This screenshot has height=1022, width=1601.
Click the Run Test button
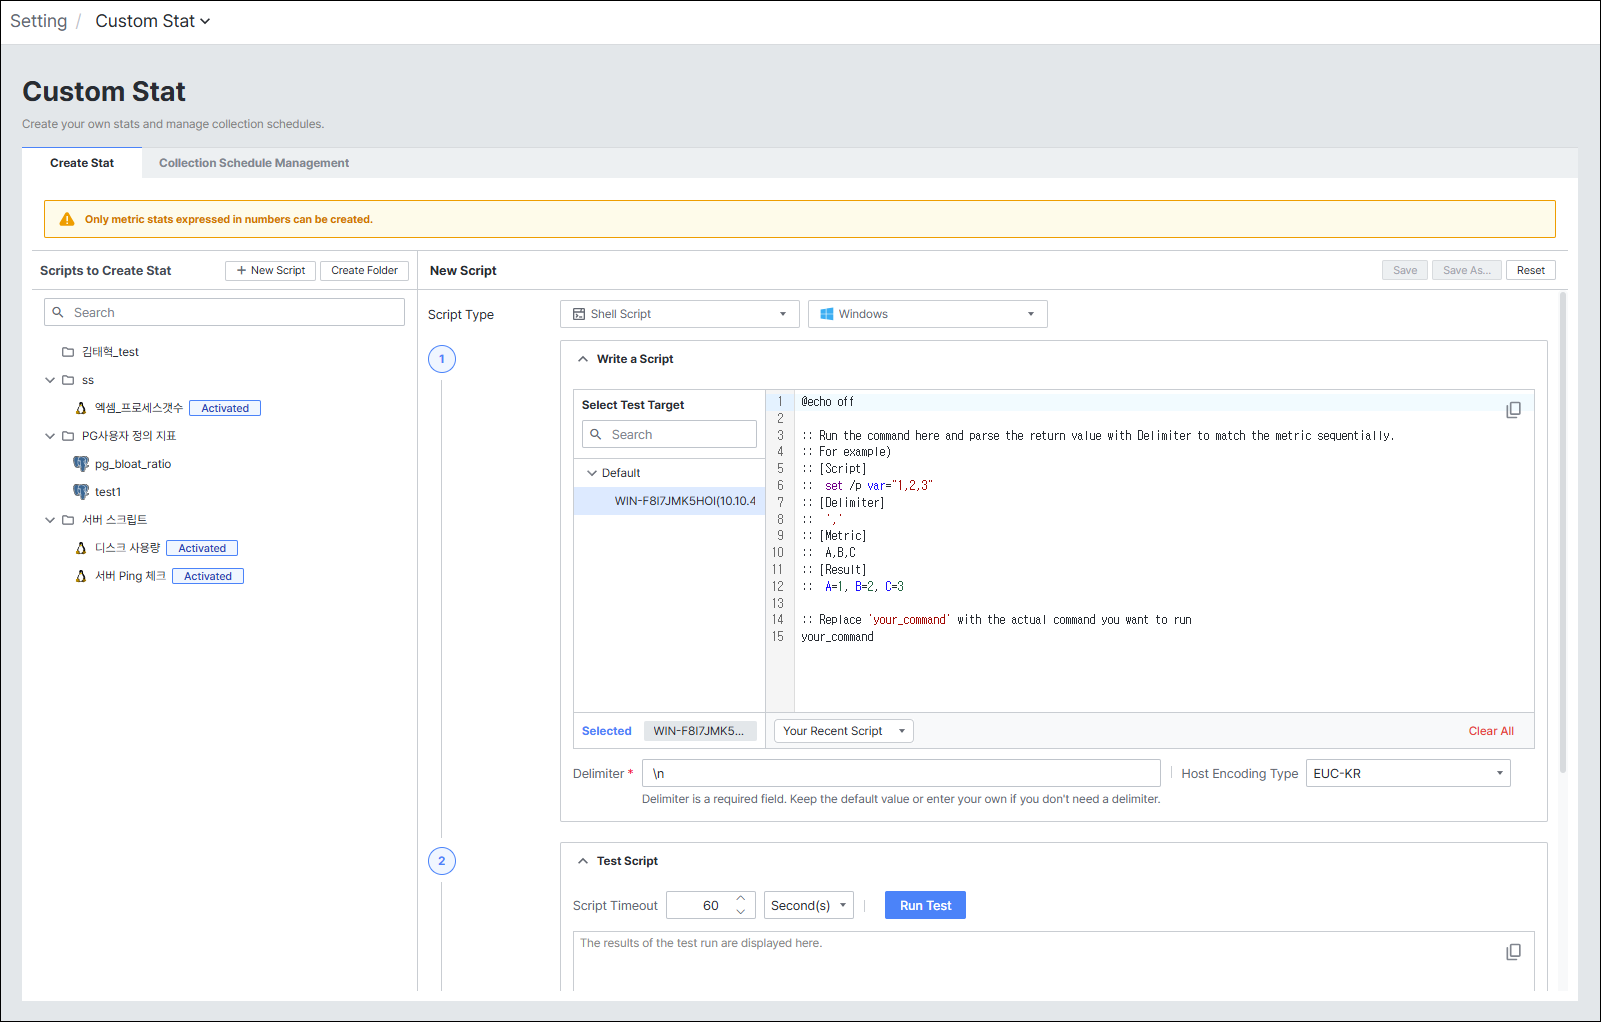[925, 905]
